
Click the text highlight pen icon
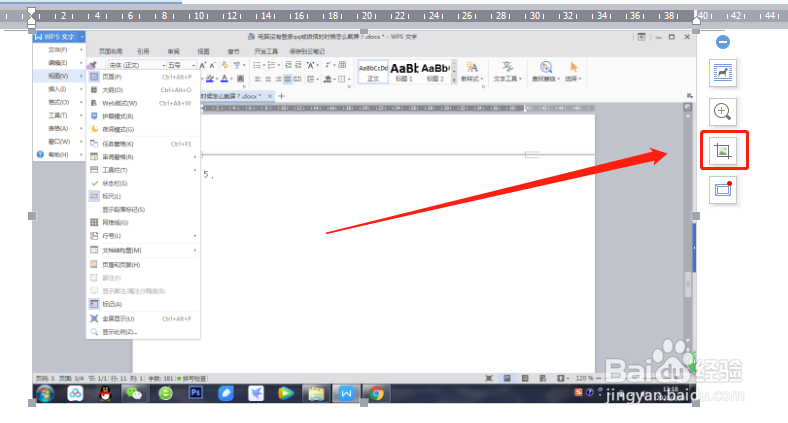[x=210, y=78]
